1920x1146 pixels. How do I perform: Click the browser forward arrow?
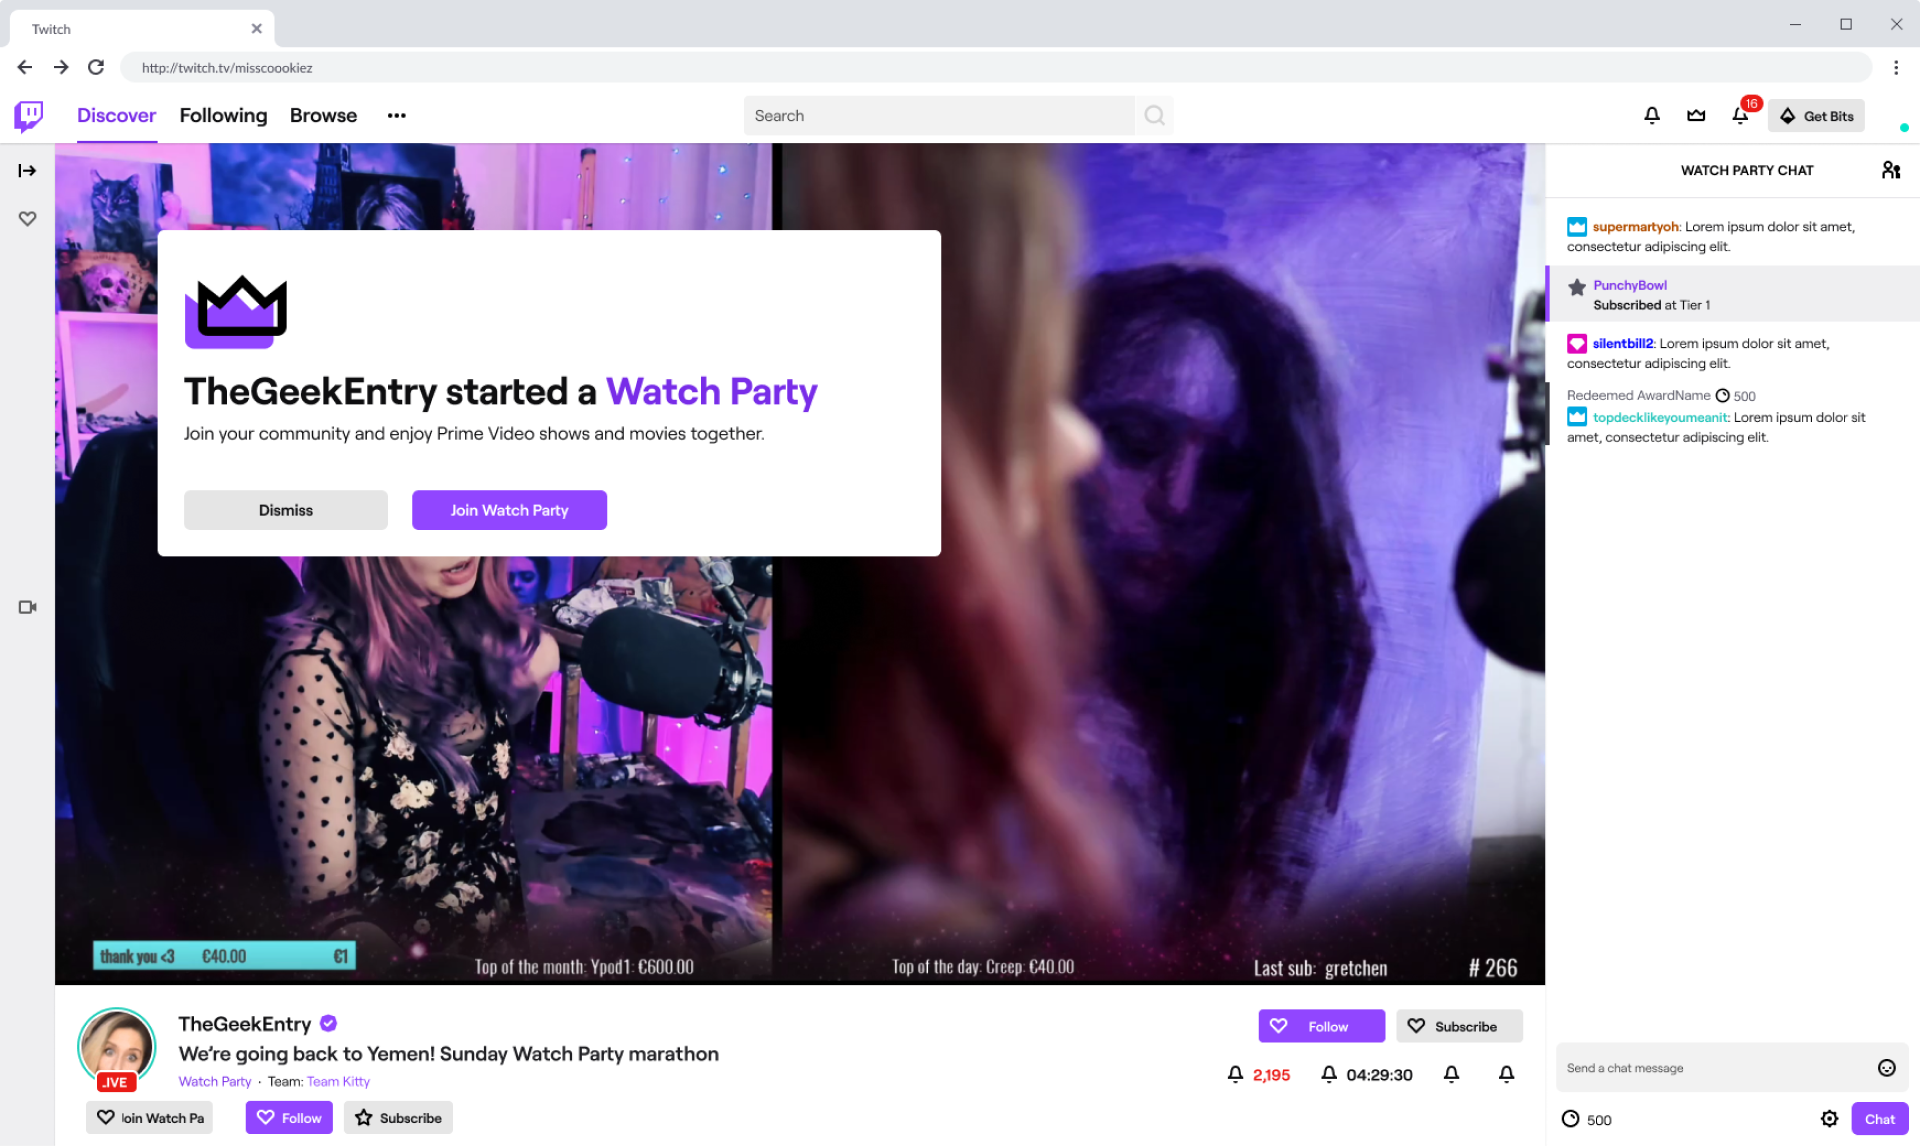pyautogui.click(x=61, y=67)
